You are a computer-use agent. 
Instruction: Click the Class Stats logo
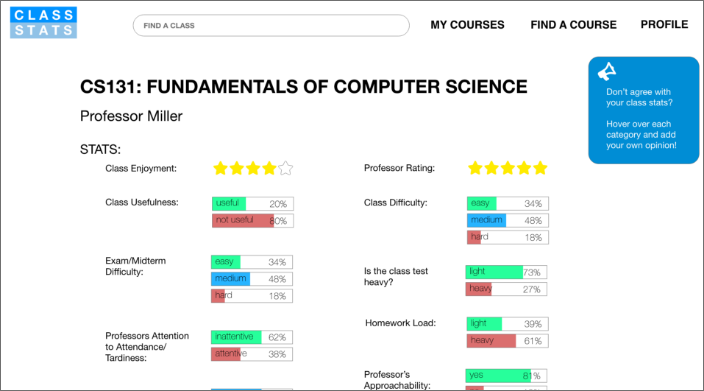pyautogui.click(x=44, y=22)
